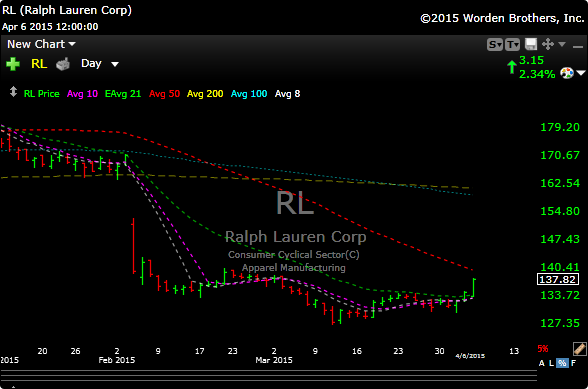Image resolution: width=588 pixels, height=389 pixels.
Task: Click the Avg 50 legend label
Action: coord(164,94)
